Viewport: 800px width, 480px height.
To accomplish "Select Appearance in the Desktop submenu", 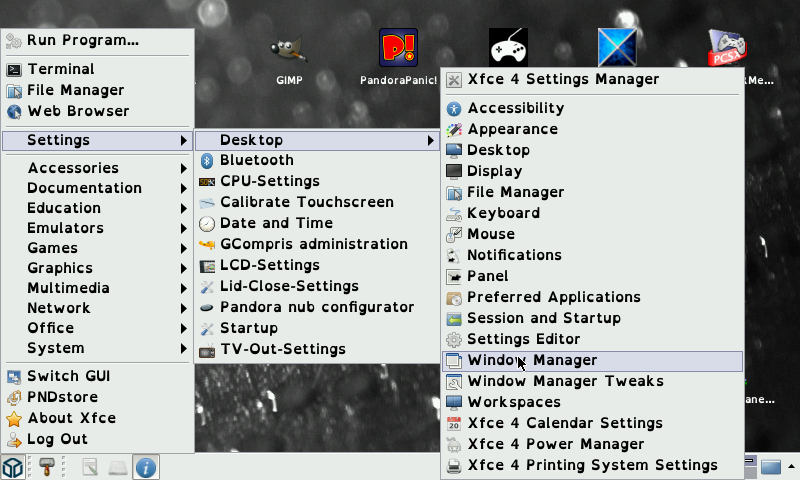I will (512, 129).
